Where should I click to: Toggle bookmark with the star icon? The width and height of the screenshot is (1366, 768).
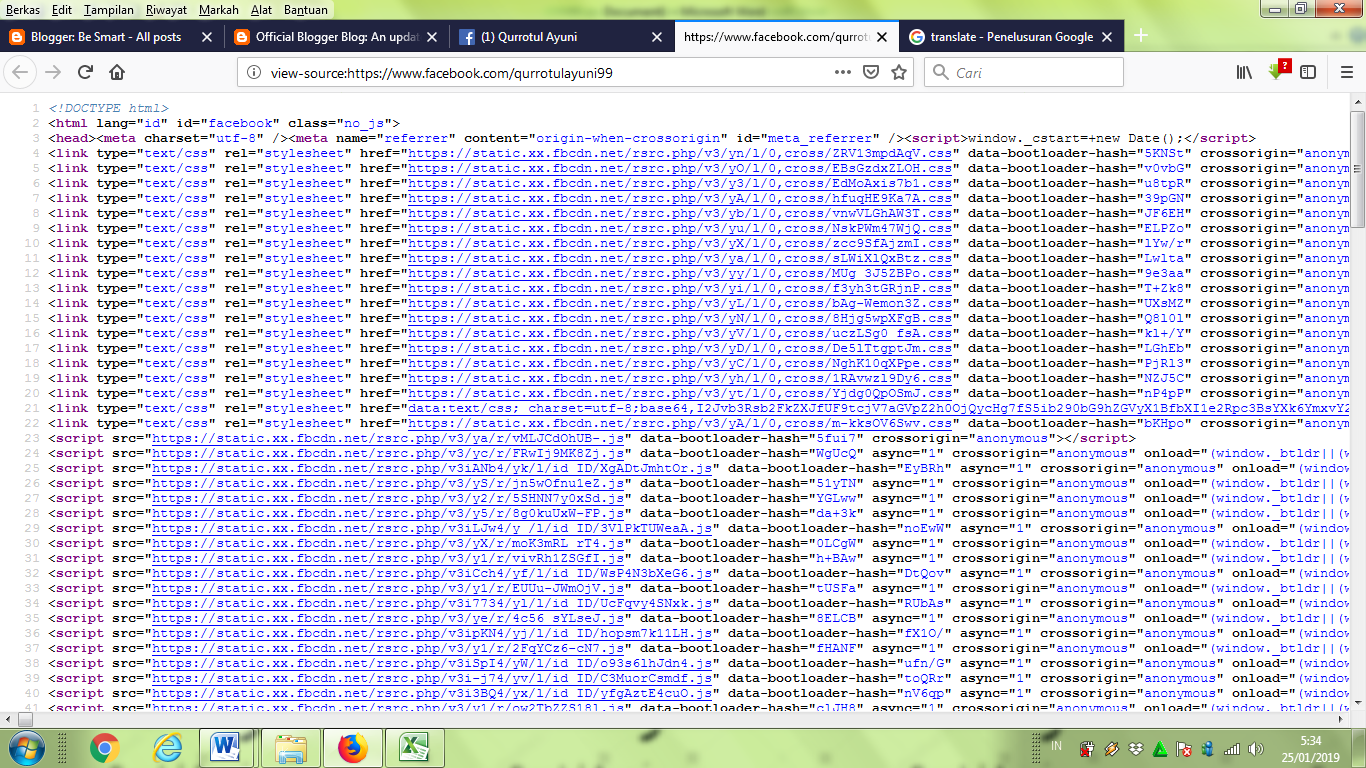[x=898, y=71]
